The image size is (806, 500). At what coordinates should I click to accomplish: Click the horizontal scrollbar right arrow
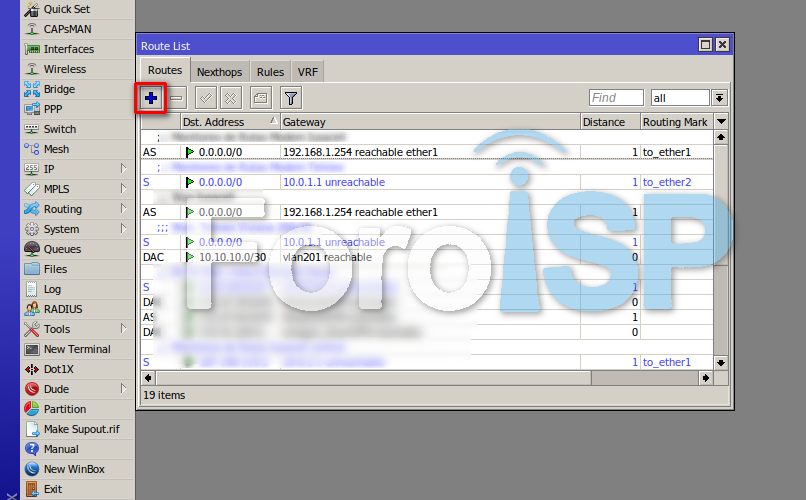(706, 377)
